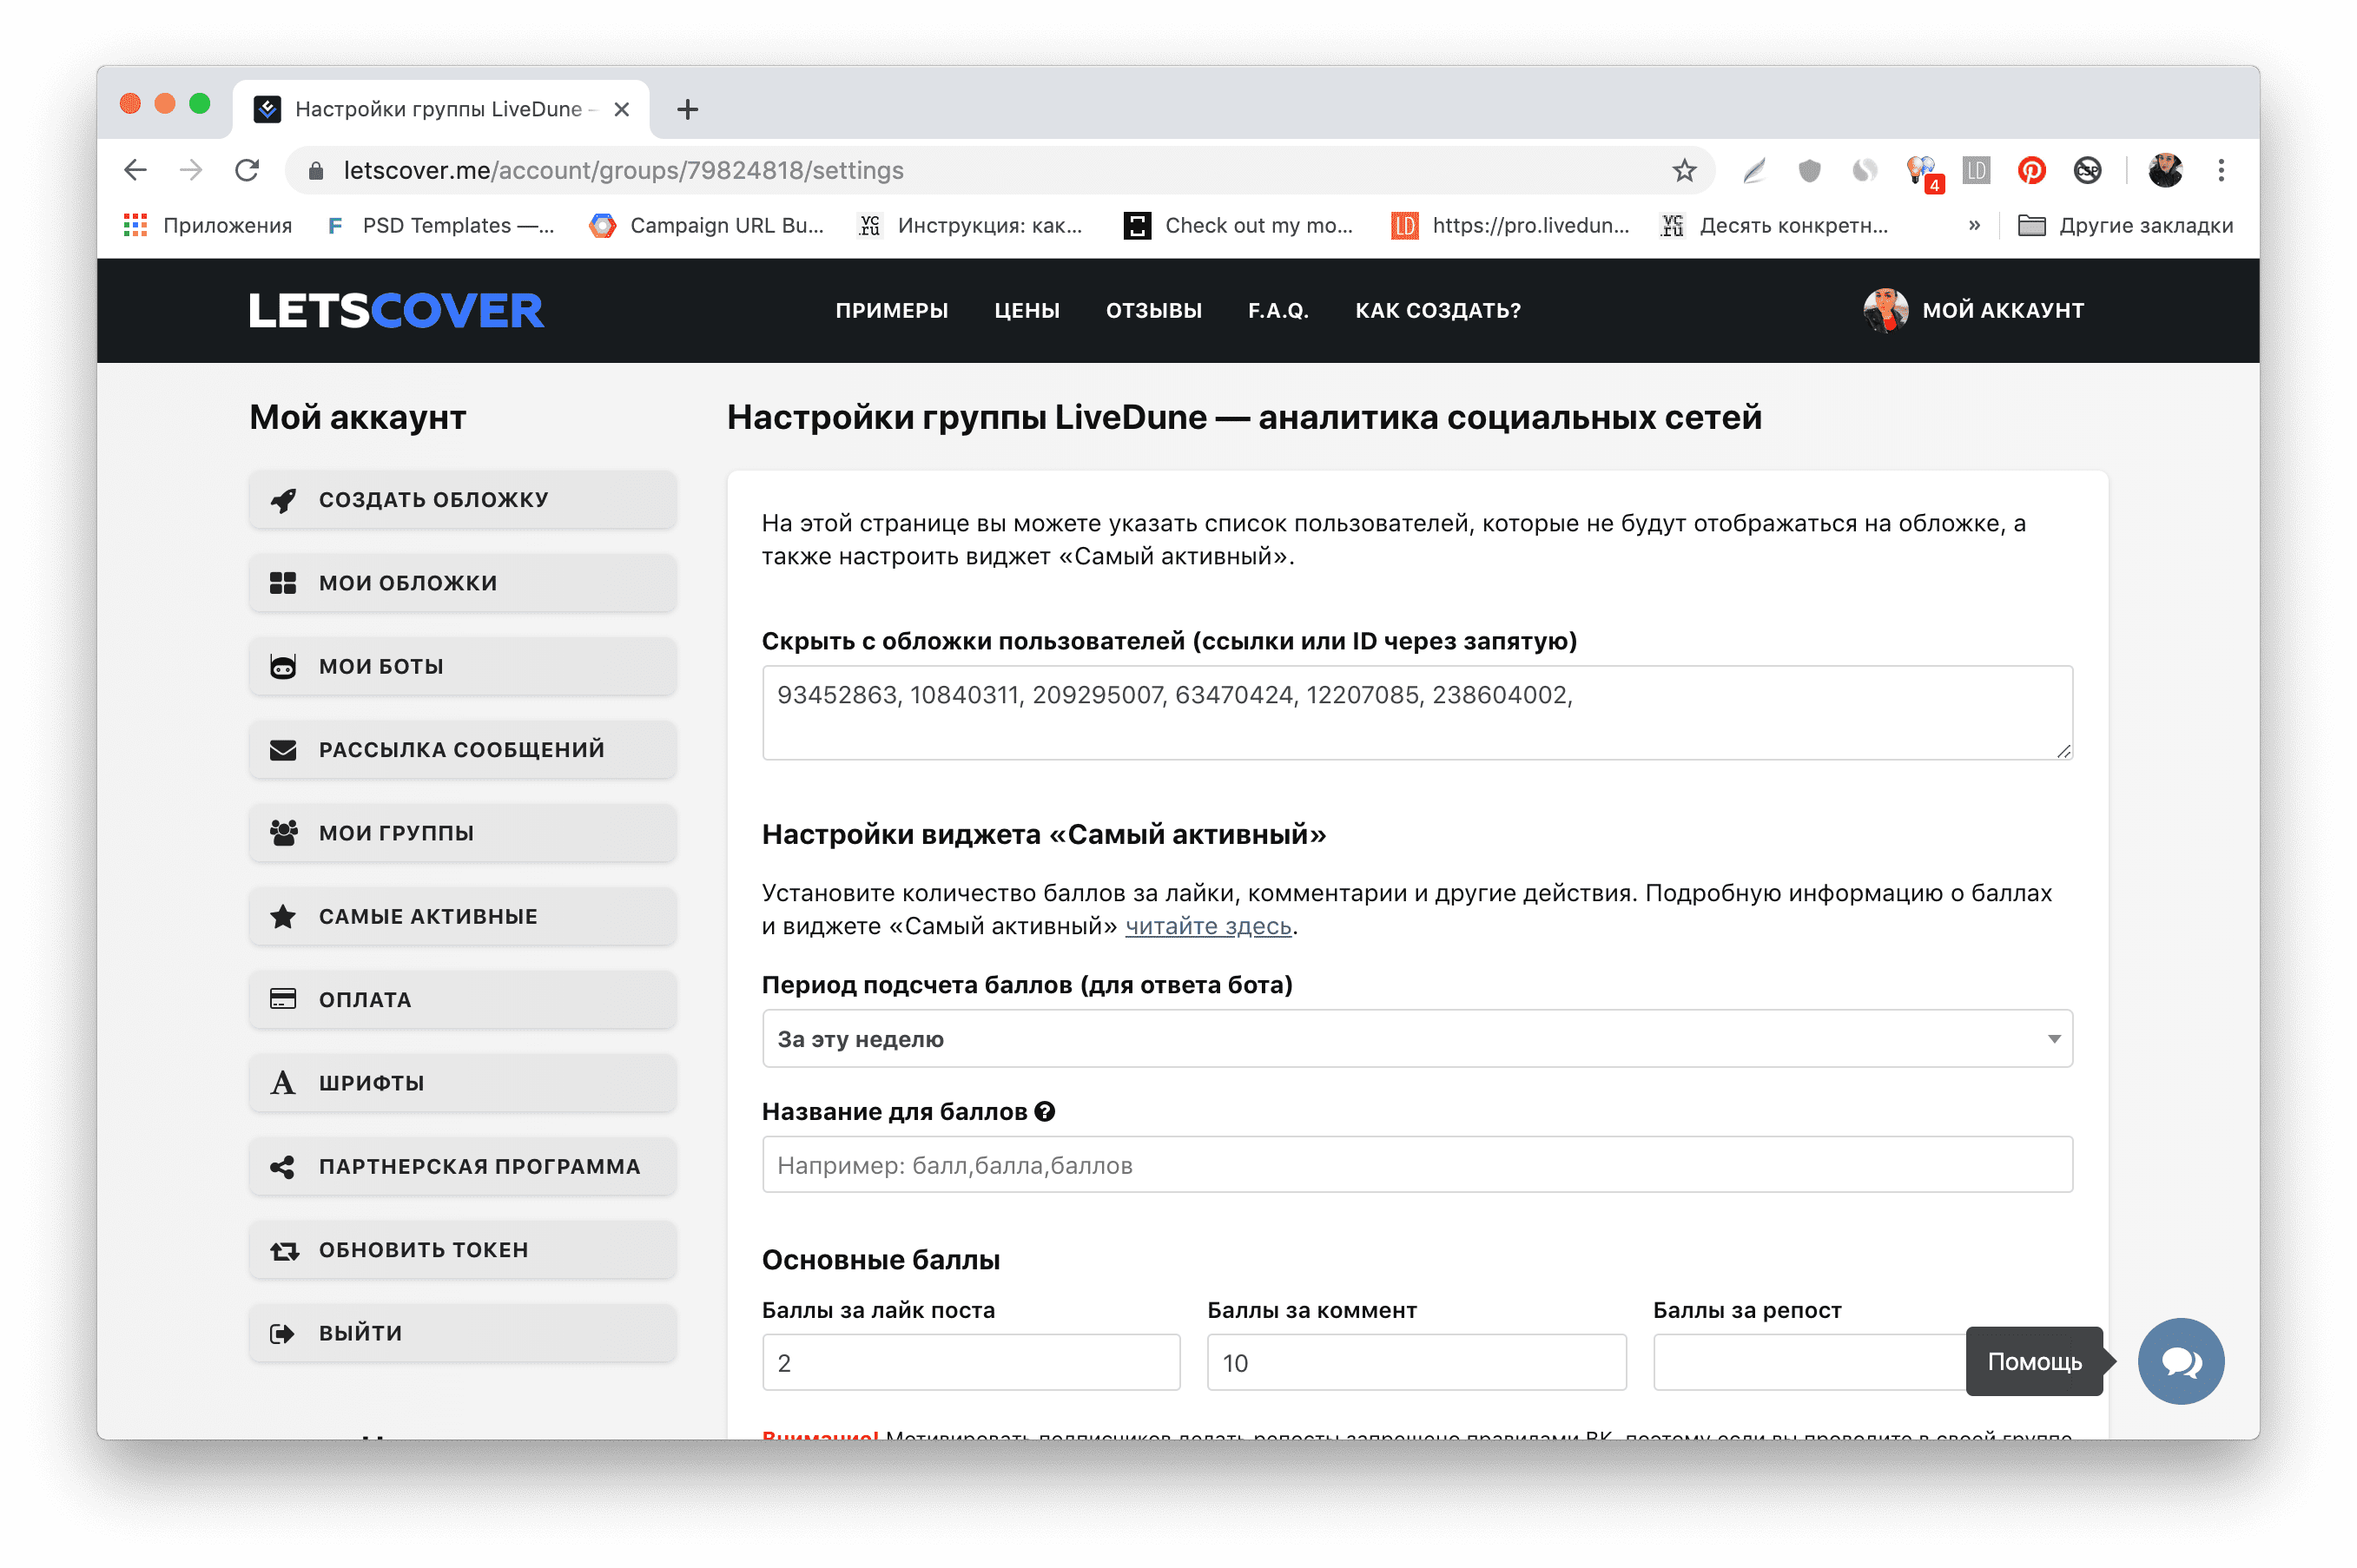Viewport: 2357px width, 1568px height.
Task: Click the Название для баллов input field
Action: 1416,1165
